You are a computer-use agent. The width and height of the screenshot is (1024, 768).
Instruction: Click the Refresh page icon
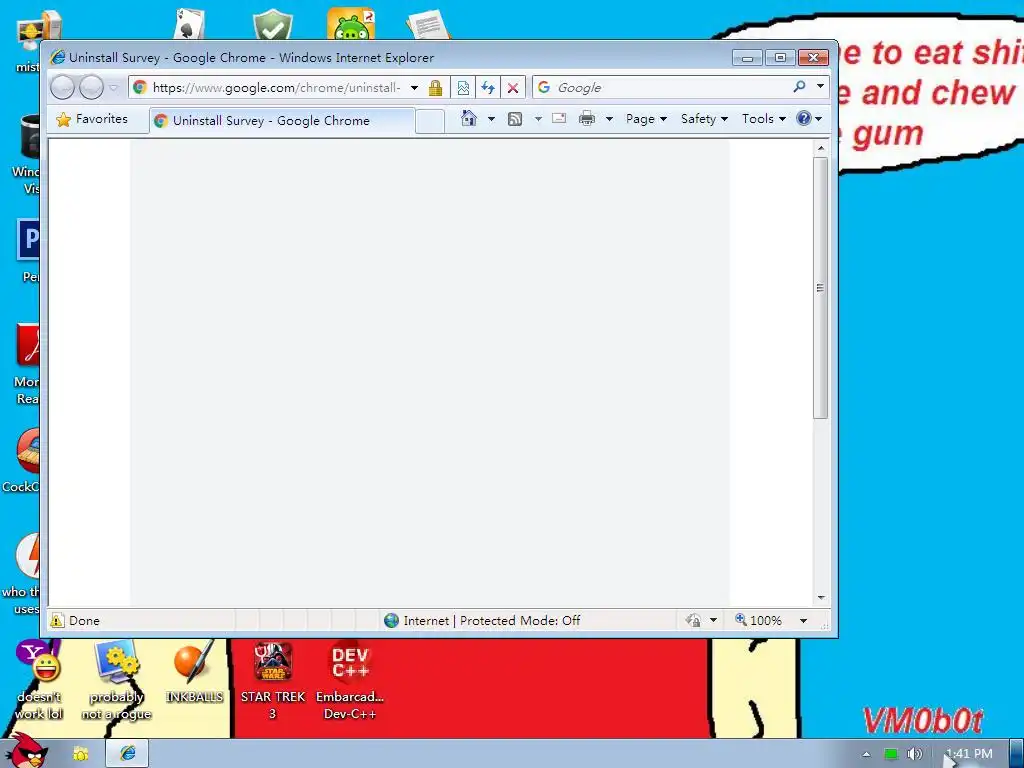pos(488,88)
